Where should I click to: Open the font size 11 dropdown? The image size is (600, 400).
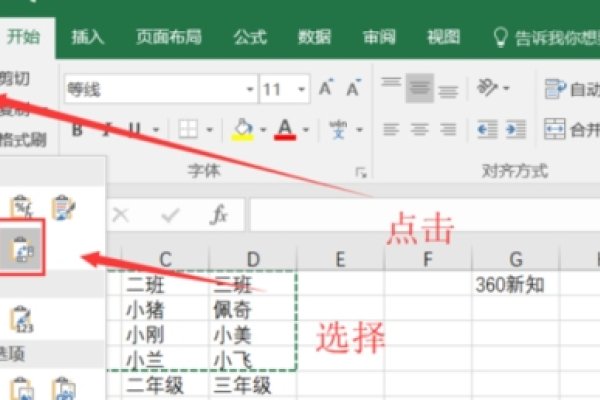[x=302, y=89]
